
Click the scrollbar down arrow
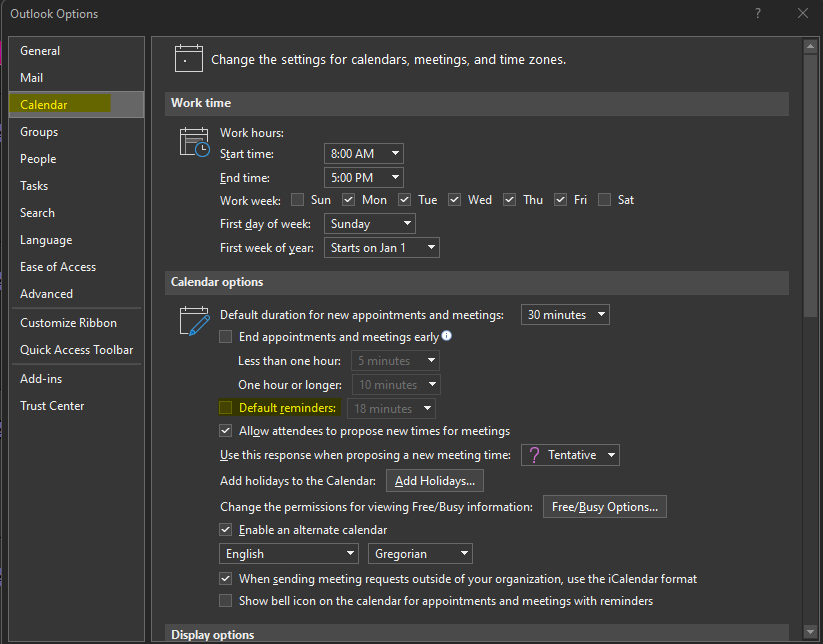(810, 631)
